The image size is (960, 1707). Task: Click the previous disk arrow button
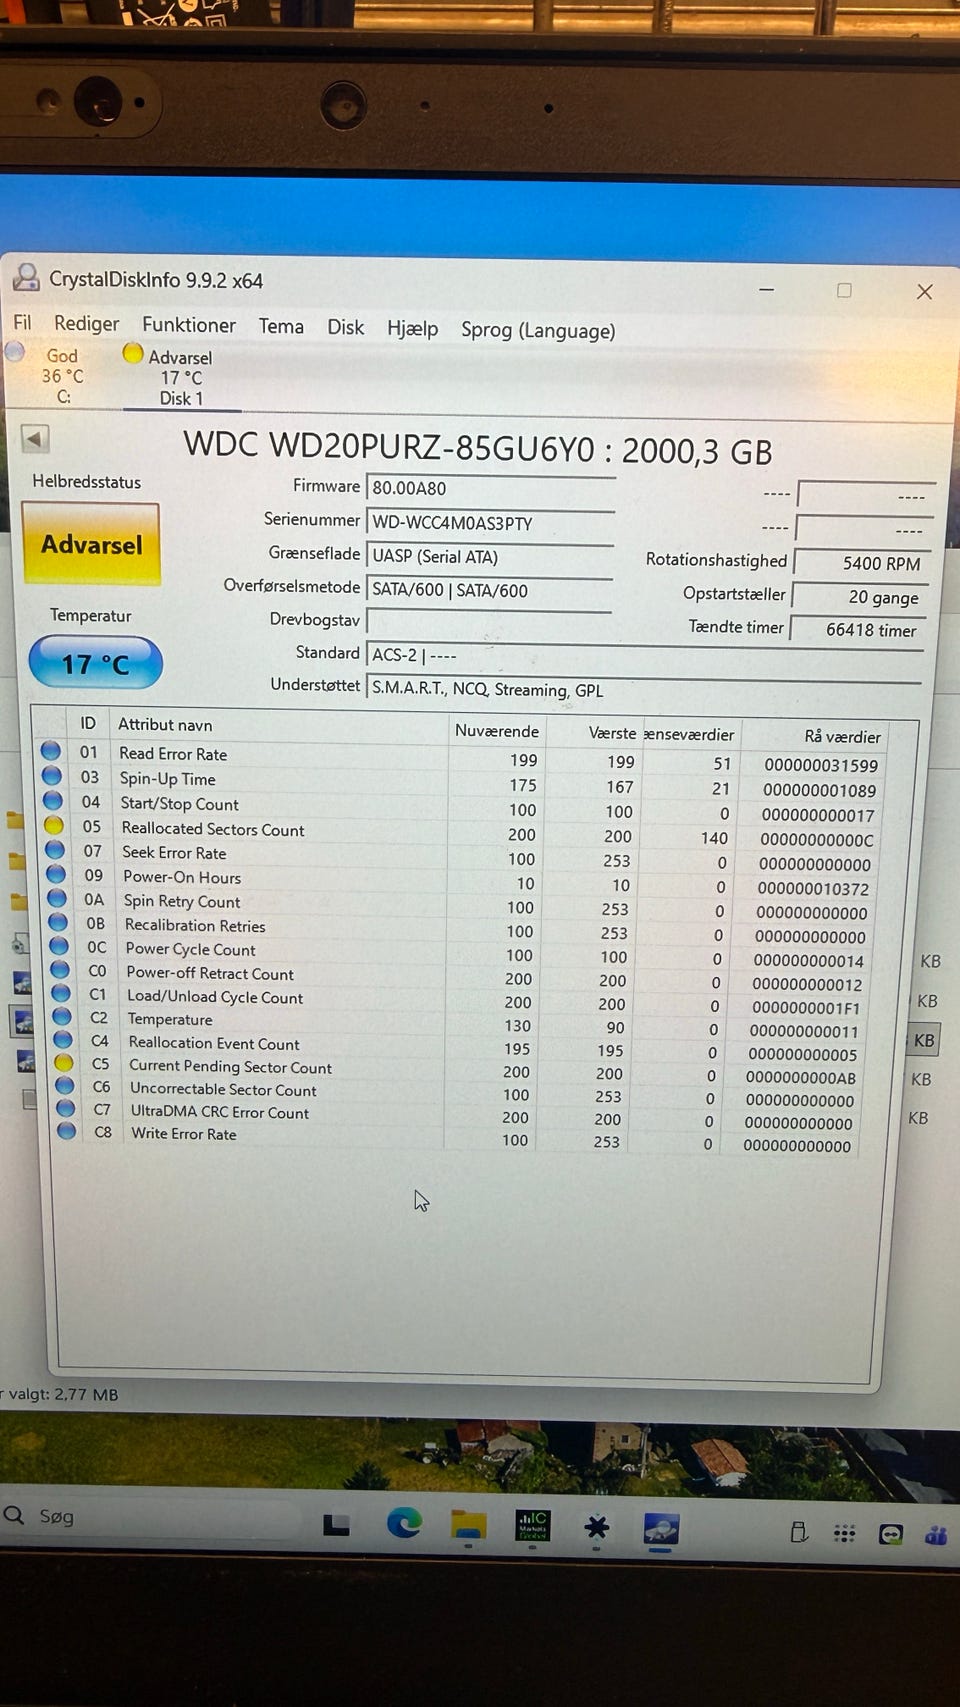pyautogui.click(x=35, y=438)
